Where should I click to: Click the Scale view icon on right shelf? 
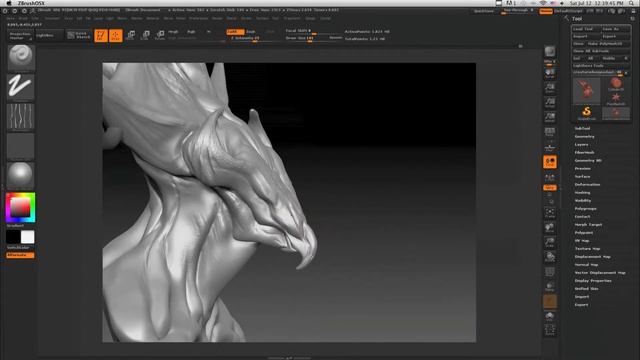[550, 242]
